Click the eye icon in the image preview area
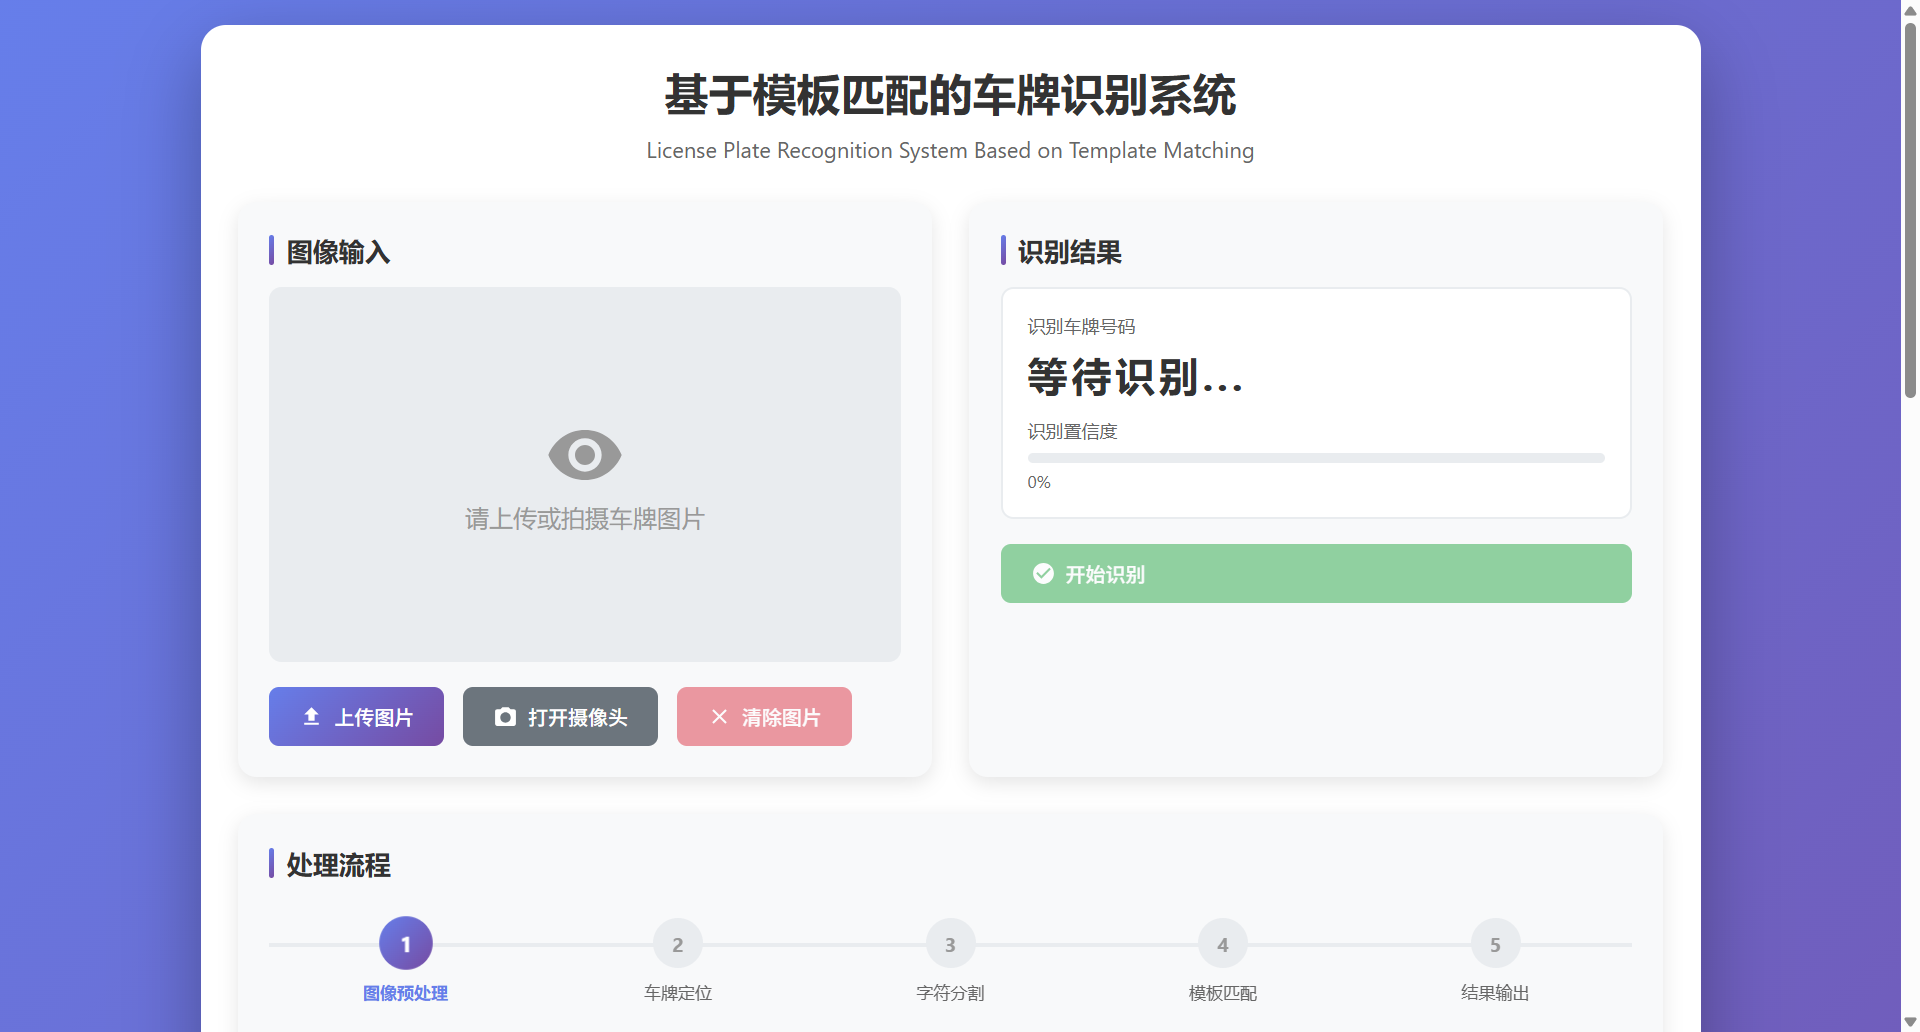The width and height of the screenshot is (1920, 1032). 584,453
